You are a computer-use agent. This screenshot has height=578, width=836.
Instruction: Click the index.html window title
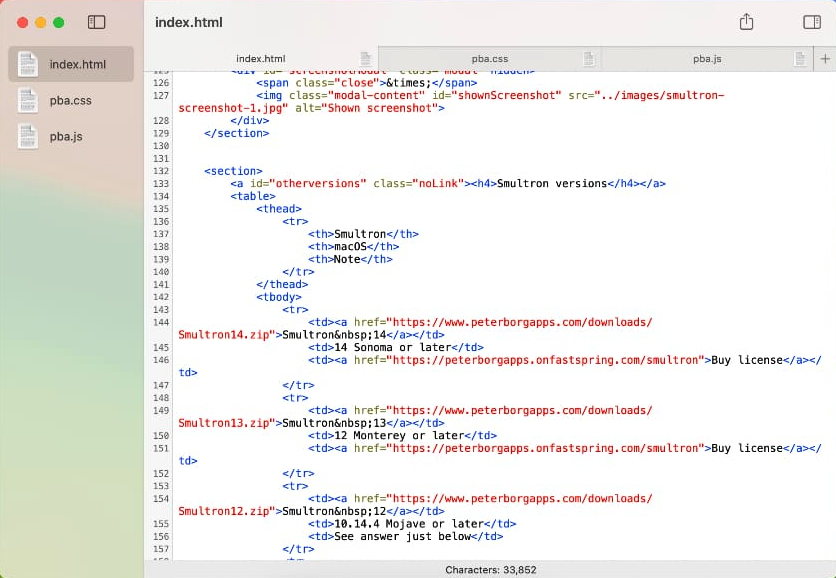[x=189, y=22]
